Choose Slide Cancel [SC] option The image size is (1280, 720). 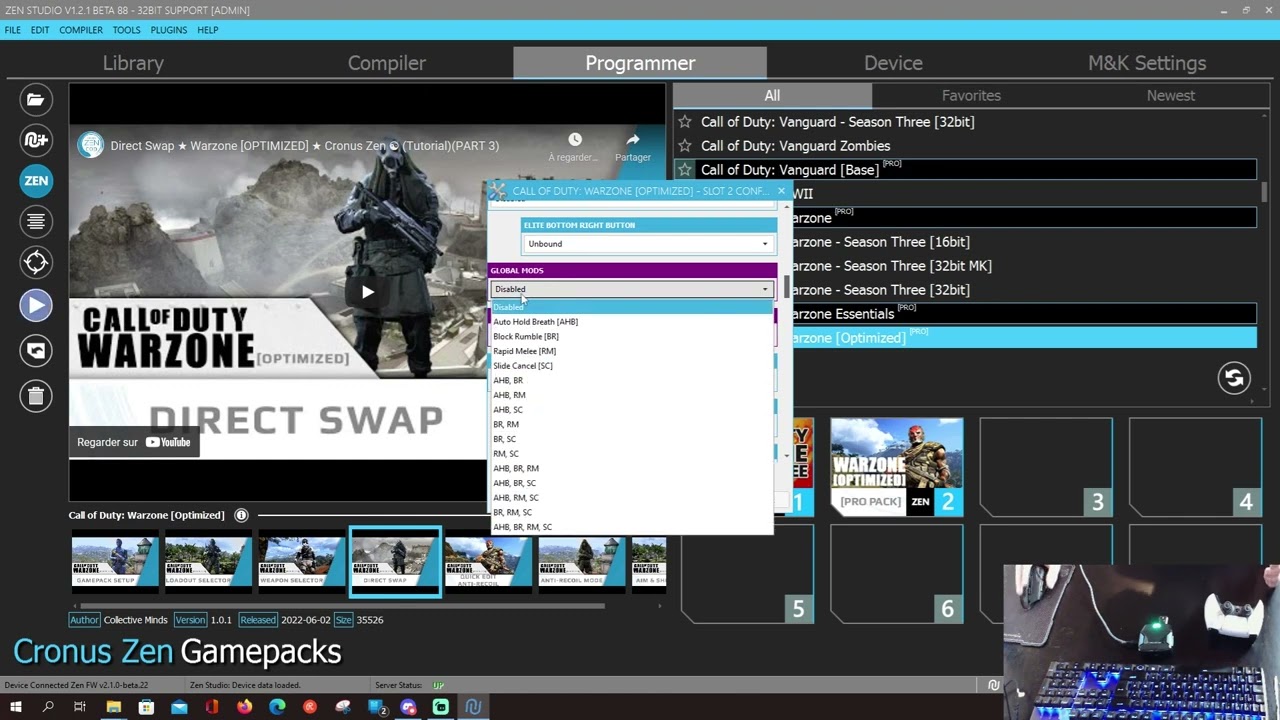click(x=631, y=366)
